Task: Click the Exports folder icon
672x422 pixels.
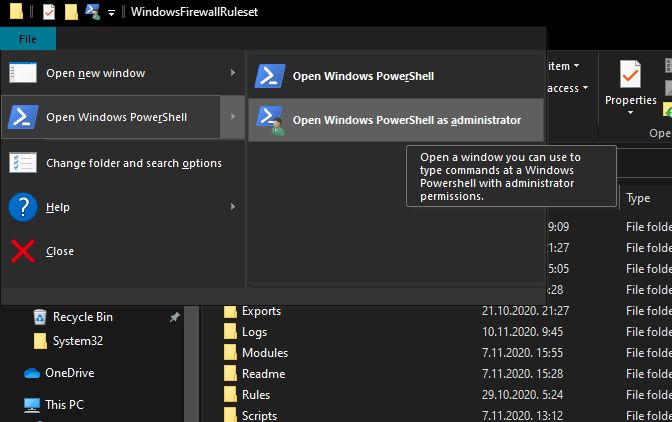Action: click(x=230, y=311)
